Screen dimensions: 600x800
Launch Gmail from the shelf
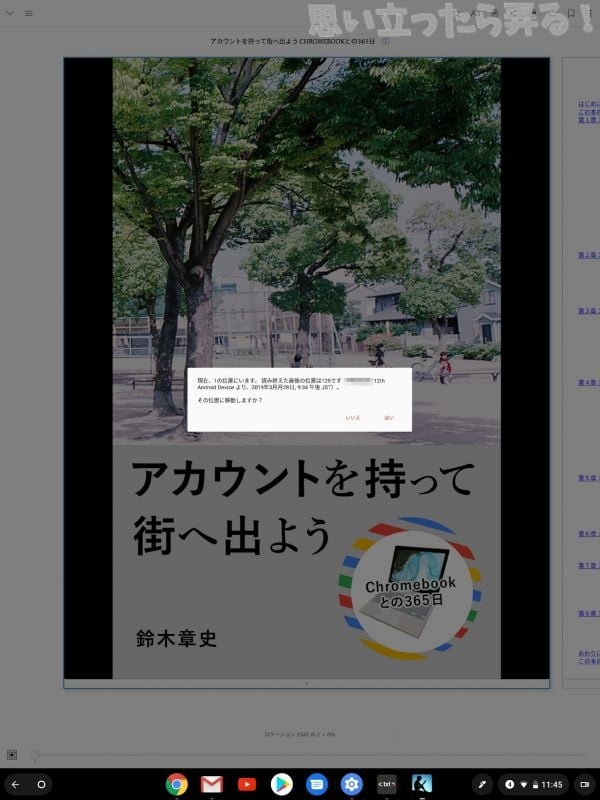[212, 785]
